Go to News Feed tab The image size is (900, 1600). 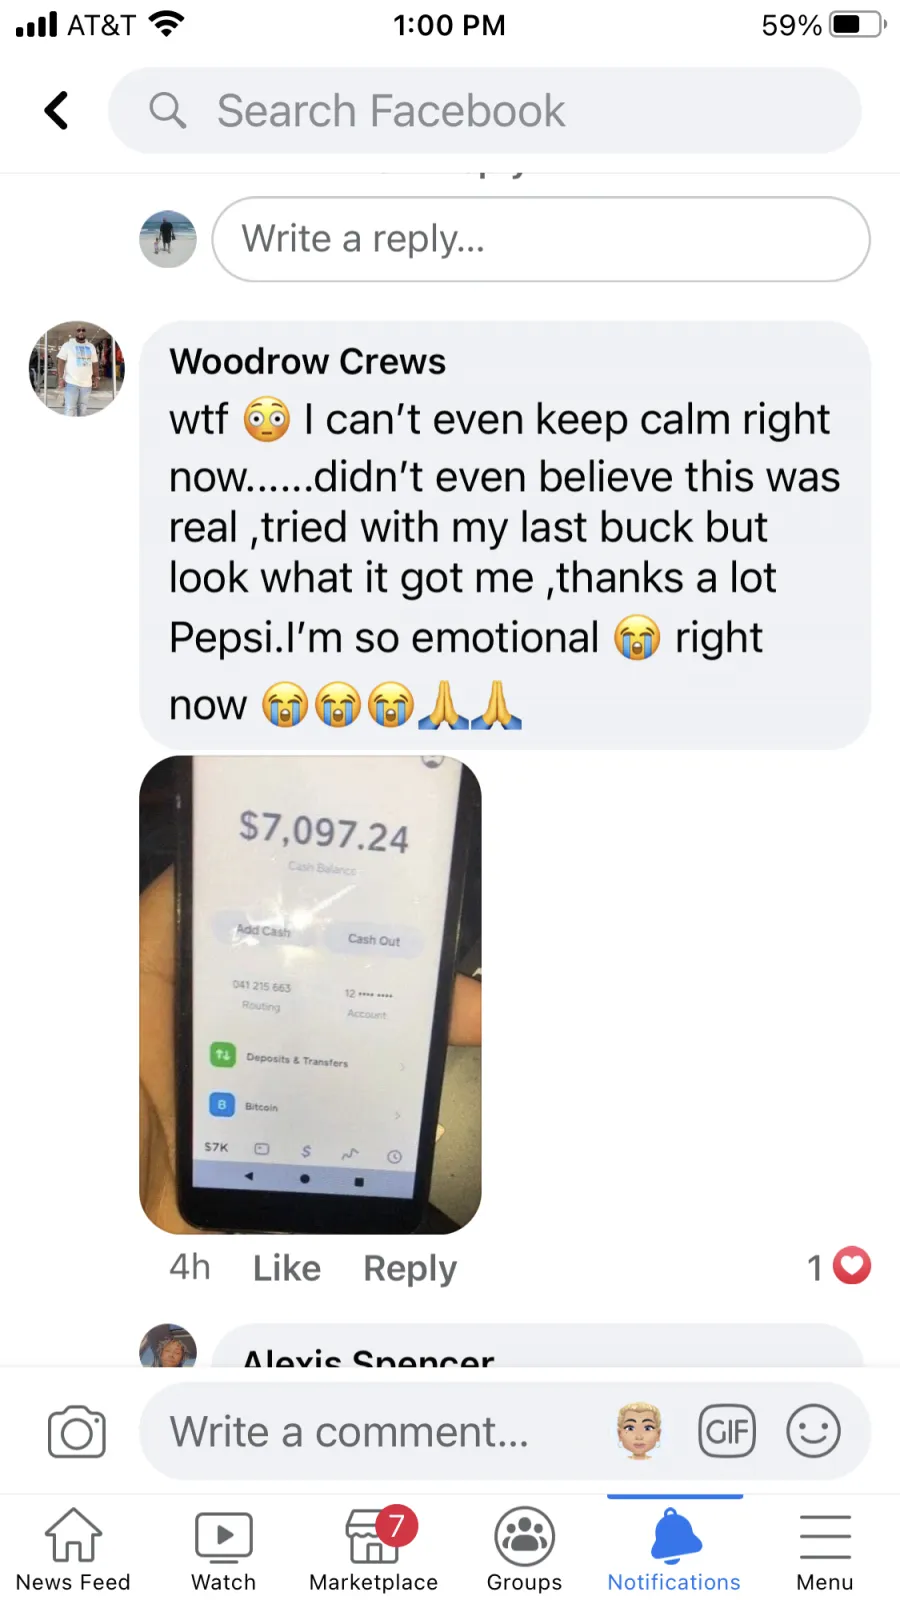point(73,1549)
